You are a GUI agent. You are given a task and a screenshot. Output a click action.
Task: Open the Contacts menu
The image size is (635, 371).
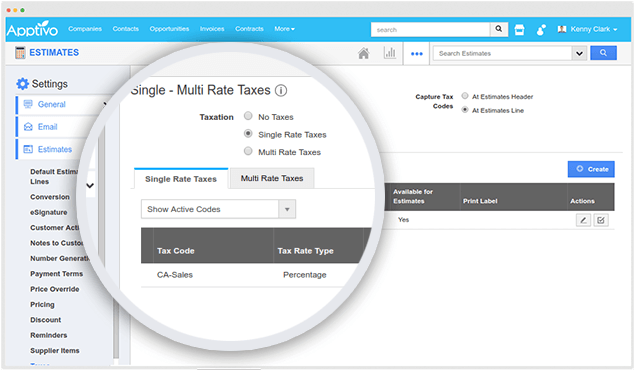[x=126, y=29]
